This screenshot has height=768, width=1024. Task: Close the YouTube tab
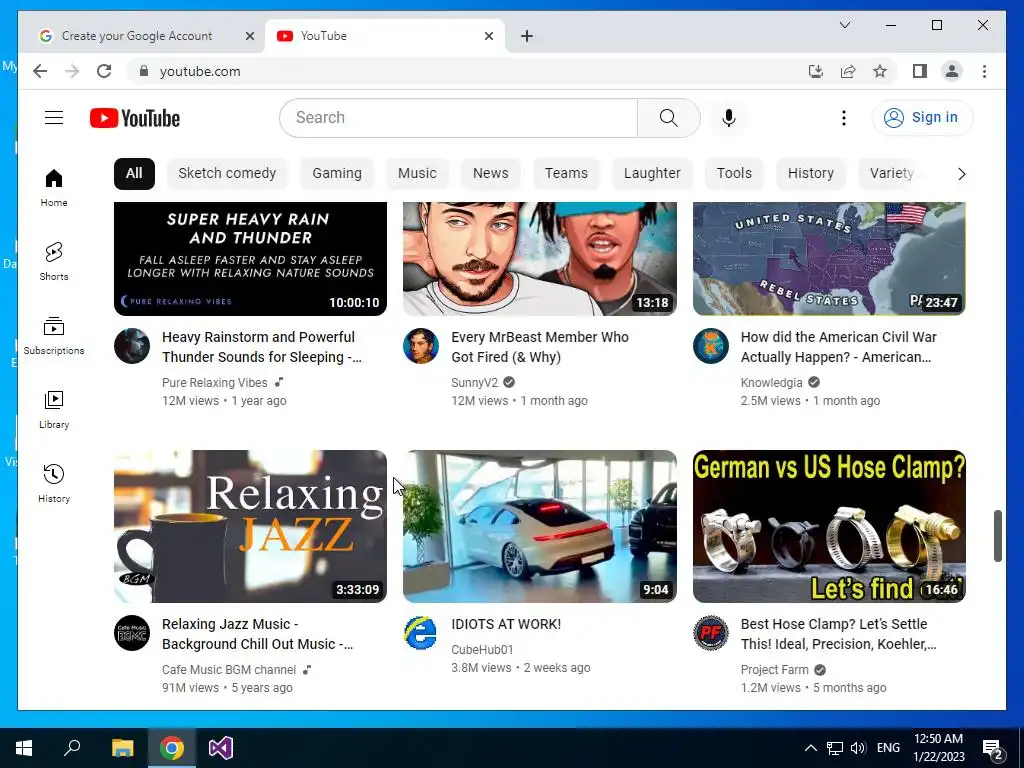click(488, 36)
